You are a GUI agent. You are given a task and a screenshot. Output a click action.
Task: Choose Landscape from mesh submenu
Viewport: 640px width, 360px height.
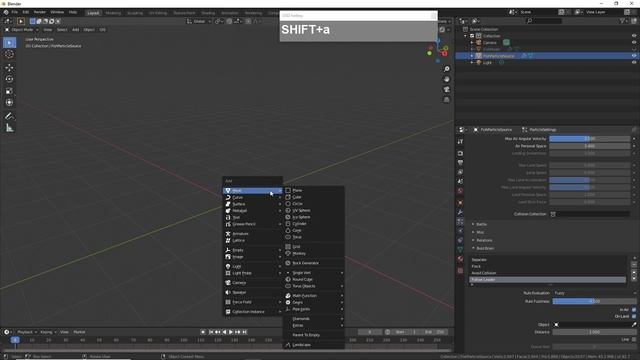[x=314, y=345]
